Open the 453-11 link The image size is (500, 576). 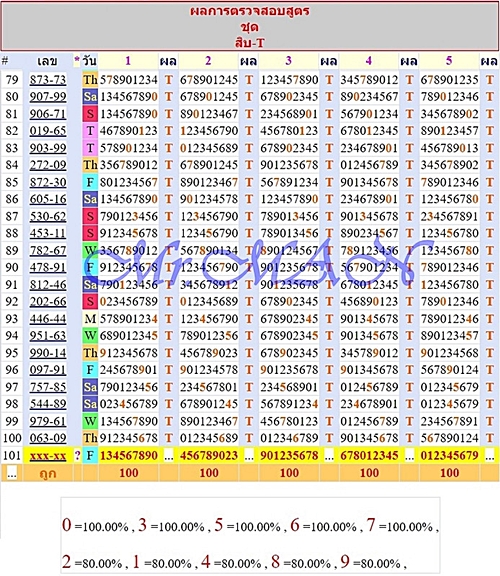(48, 233)
